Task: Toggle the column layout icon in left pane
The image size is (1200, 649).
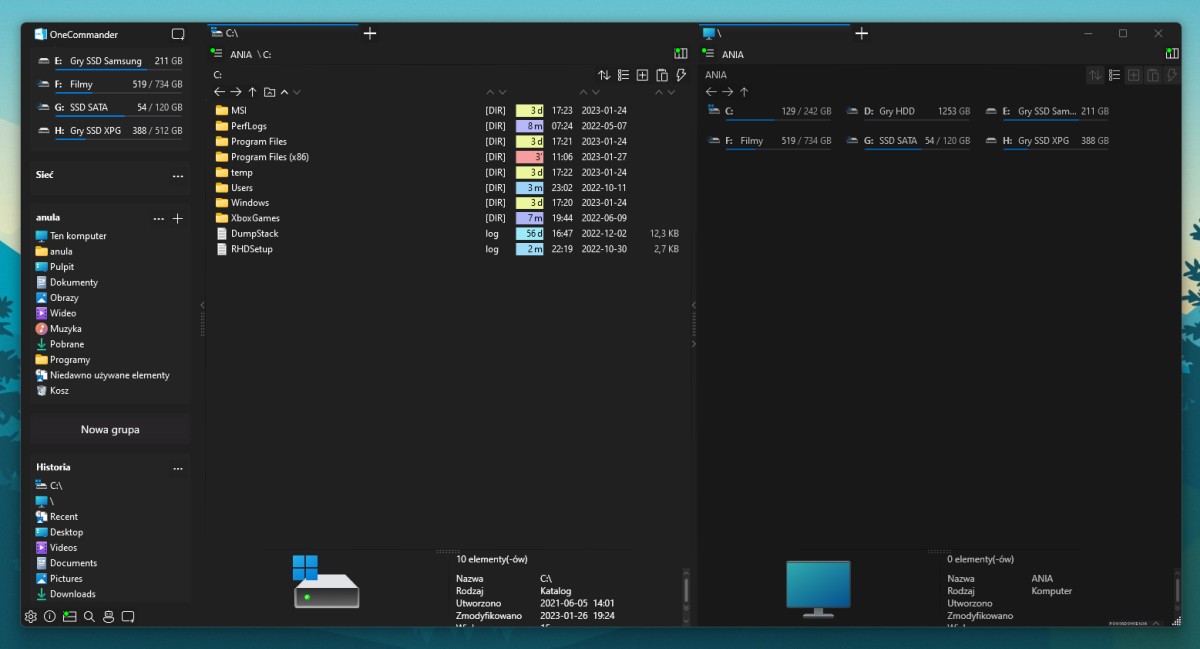Action: tap(680, 54)
